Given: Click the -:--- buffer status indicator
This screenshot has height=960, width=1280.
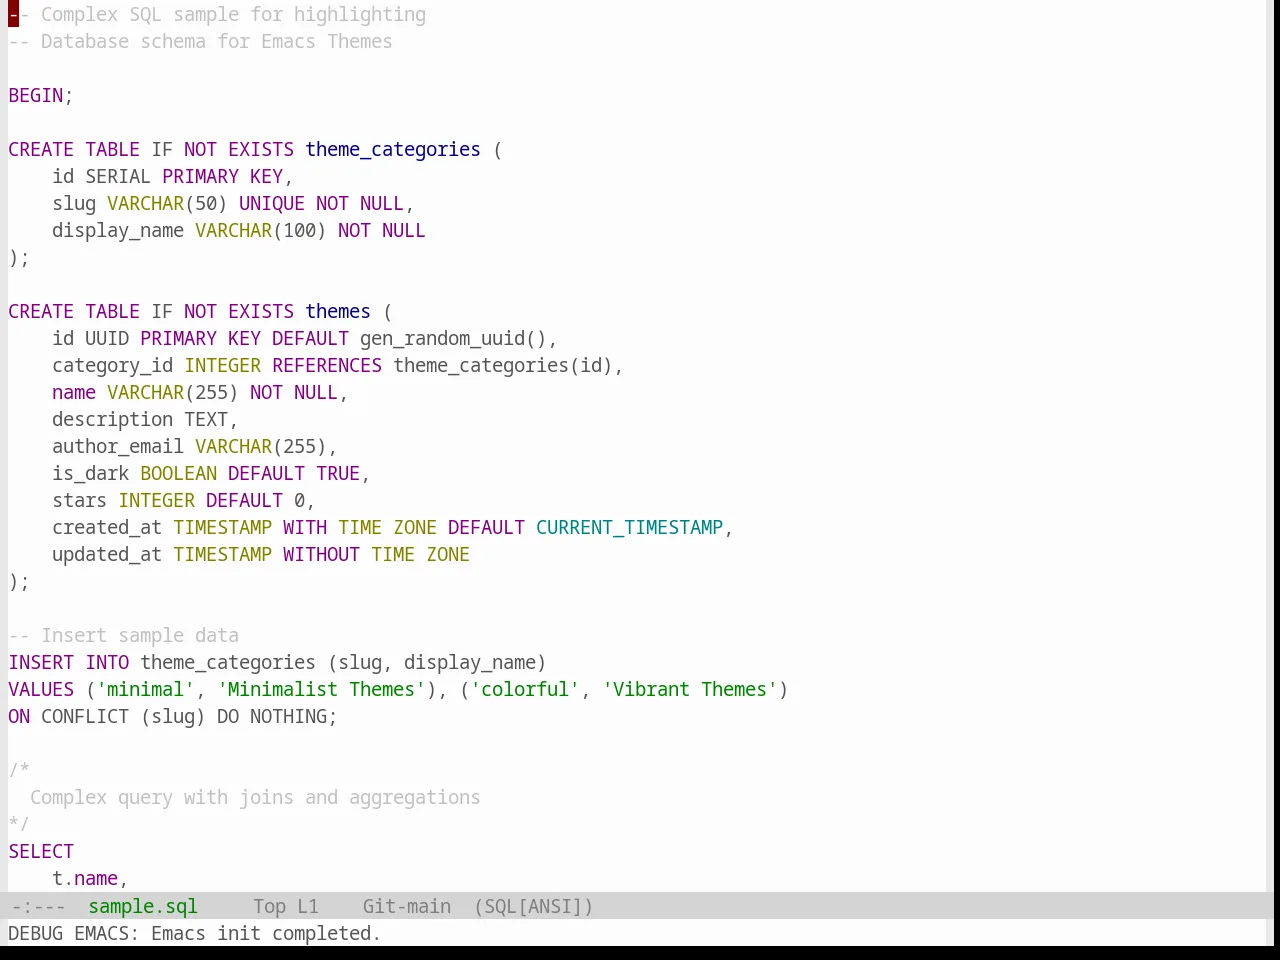Looking at the screenshot, I should tap(38, 906).
